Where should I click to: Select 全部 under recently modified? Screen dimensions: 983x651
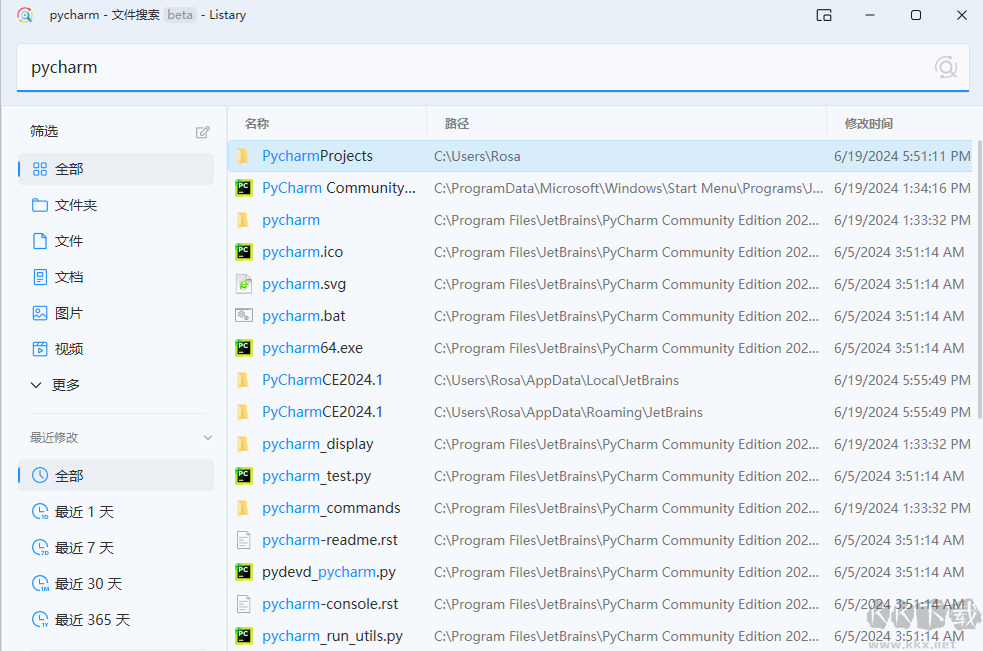click(116, 475)
